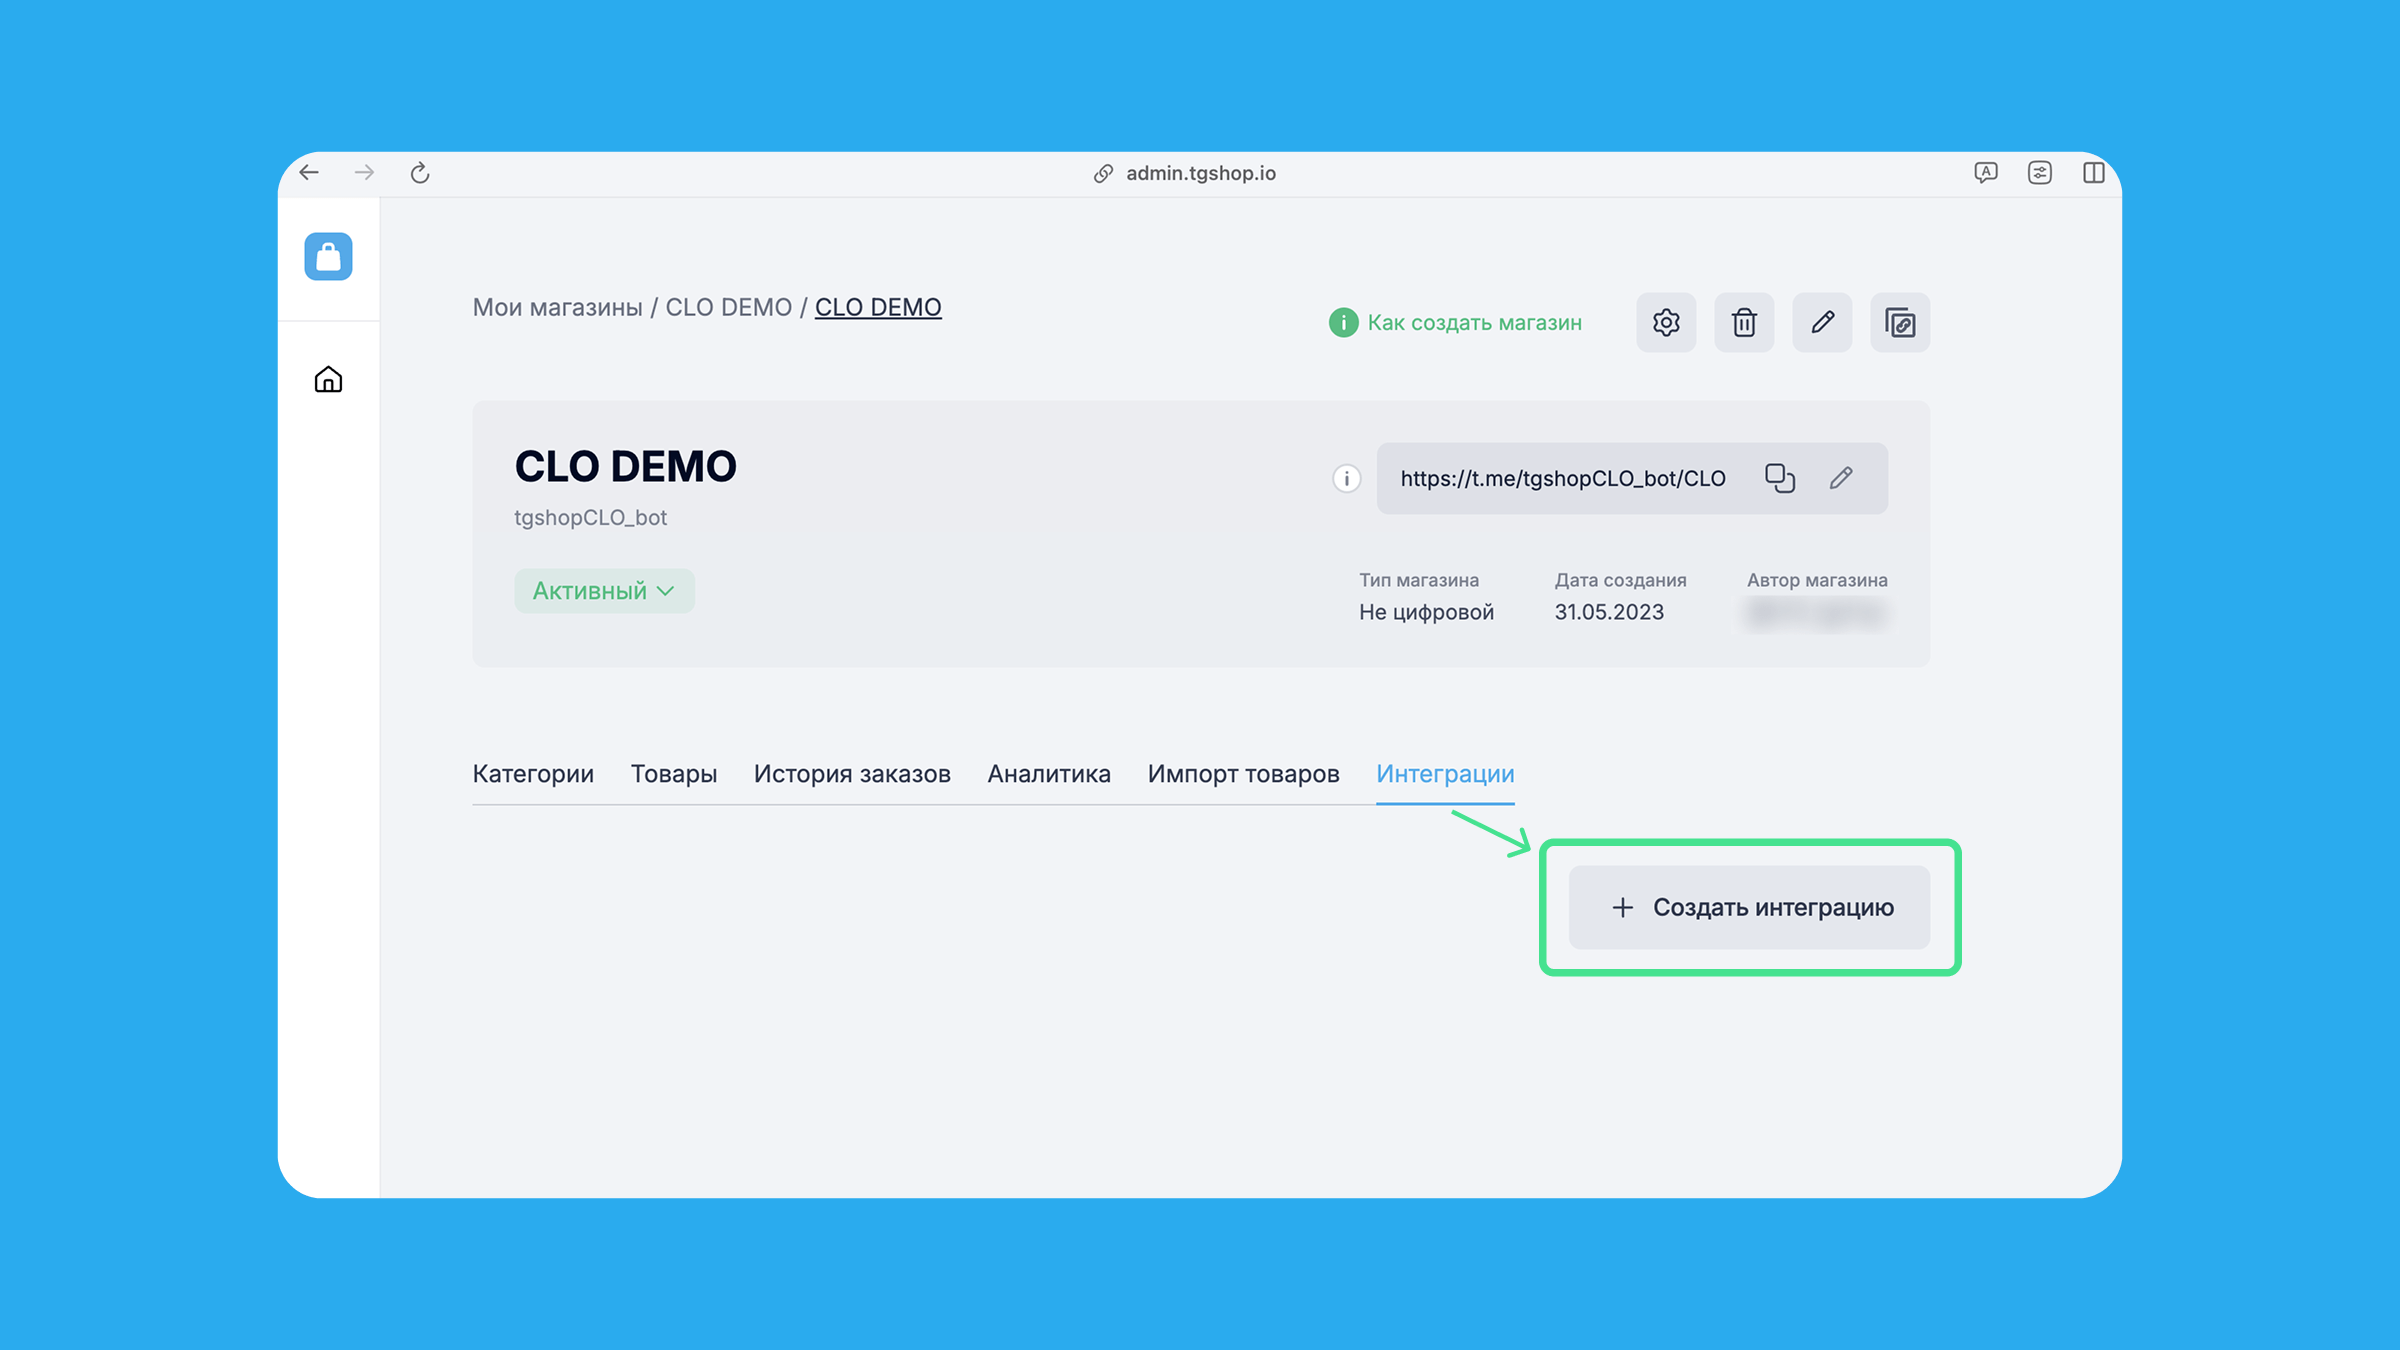Edit the store link pencil icon
Image resolution: width=2400 pixels, height=1350 pixels.
tap(1841, 479)
